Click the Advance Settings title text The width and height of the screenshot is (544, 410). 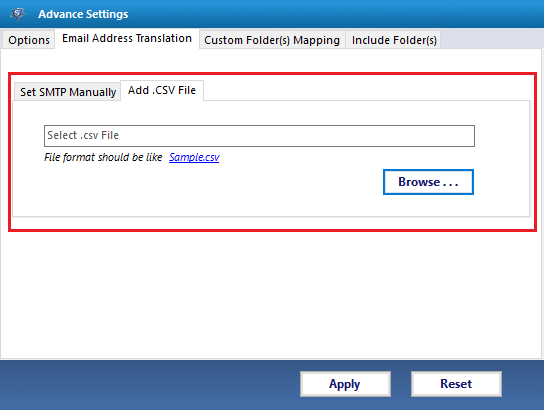pos(83,14)
